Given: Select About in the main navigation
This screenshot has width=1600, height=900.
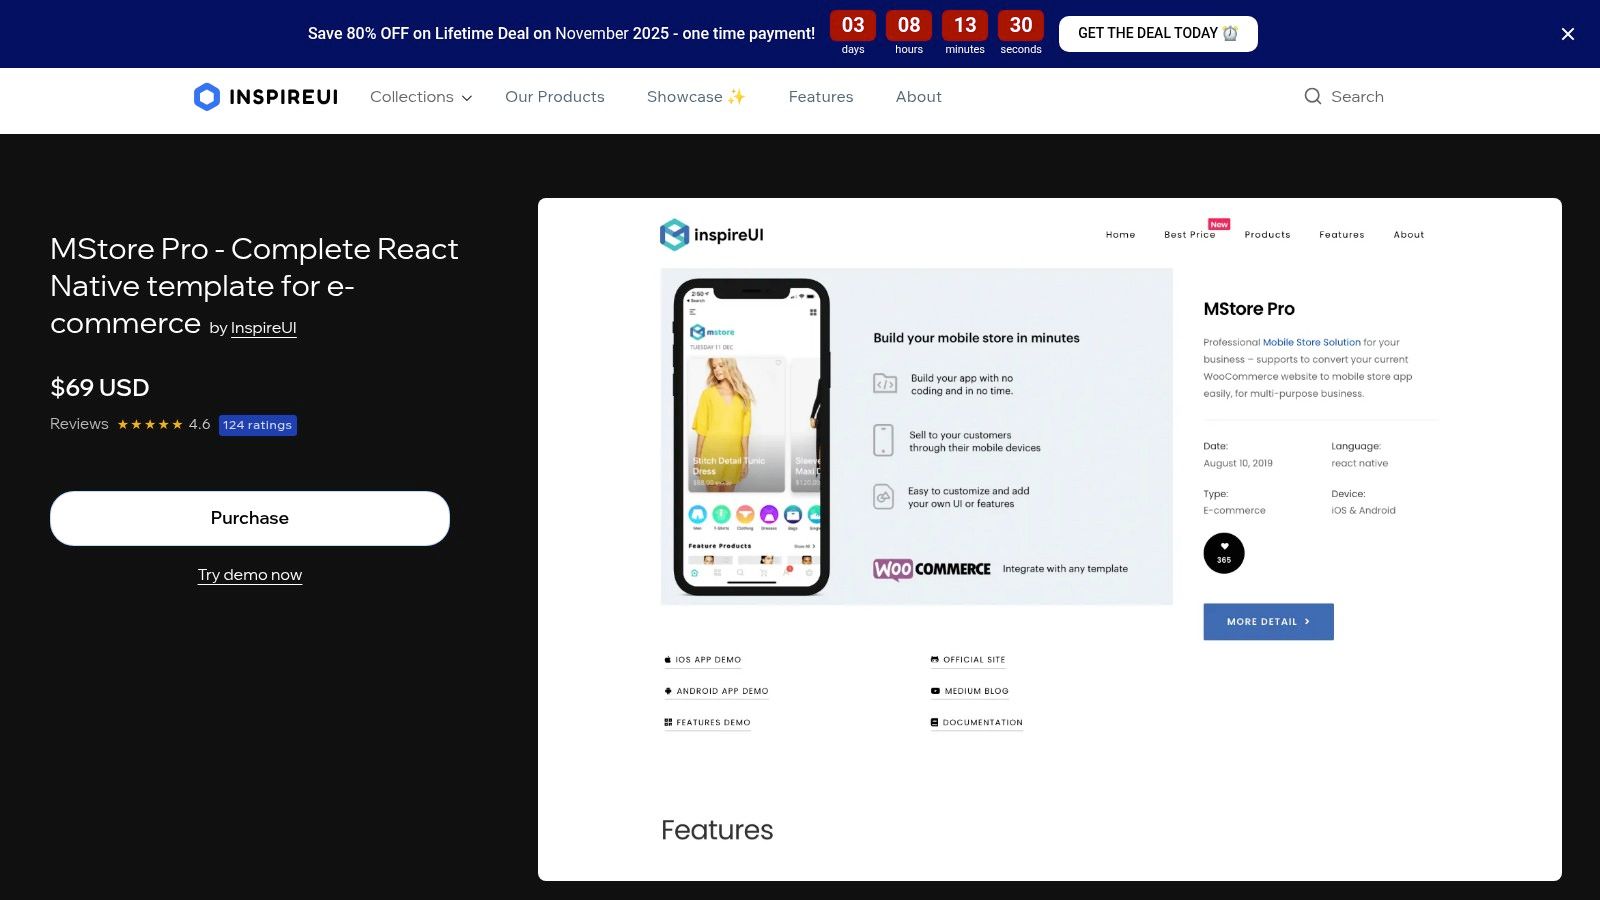Looking at the screenshot, I should tap(918, 96).
